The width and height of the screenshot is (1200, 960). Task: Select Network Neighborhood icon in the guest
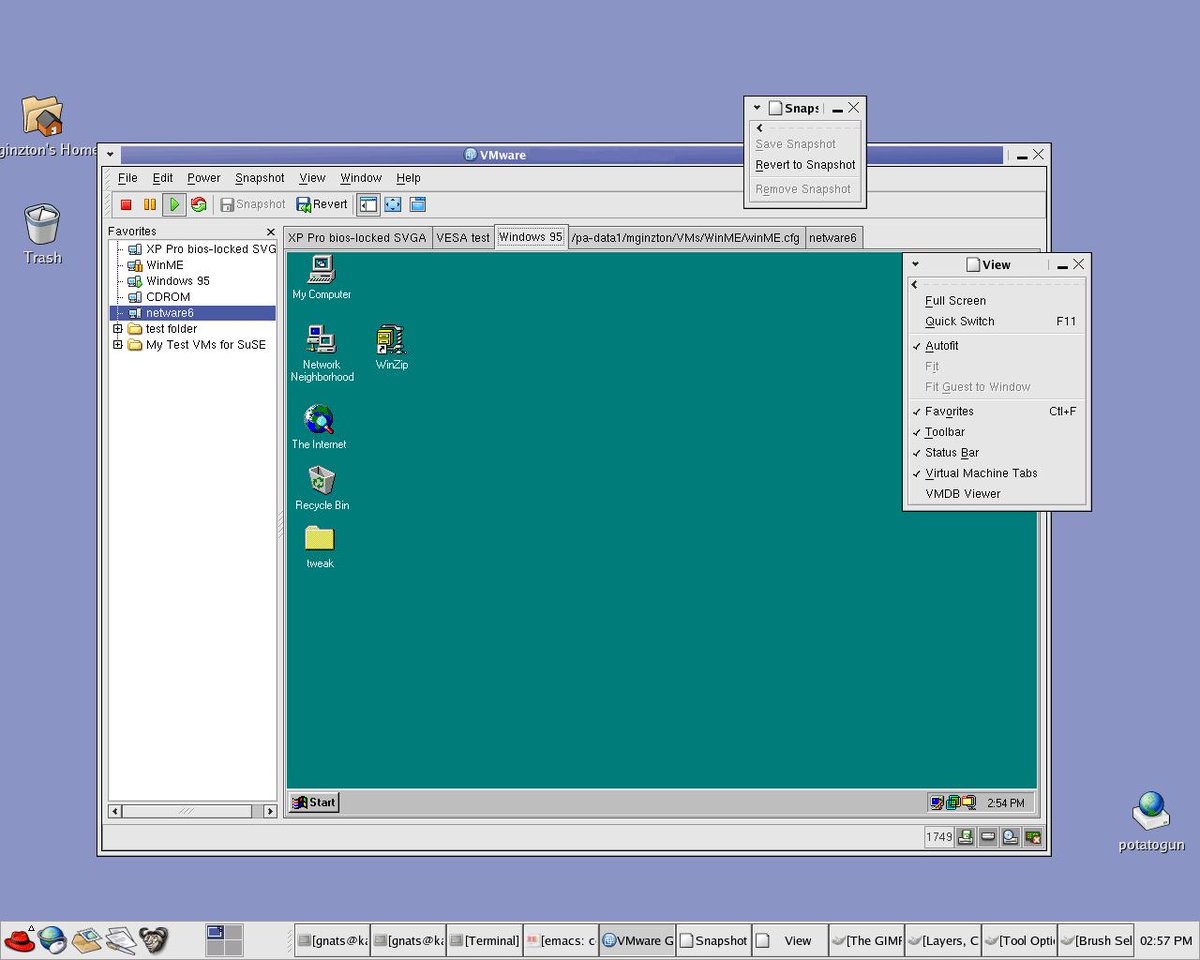(x=322, y=353)
